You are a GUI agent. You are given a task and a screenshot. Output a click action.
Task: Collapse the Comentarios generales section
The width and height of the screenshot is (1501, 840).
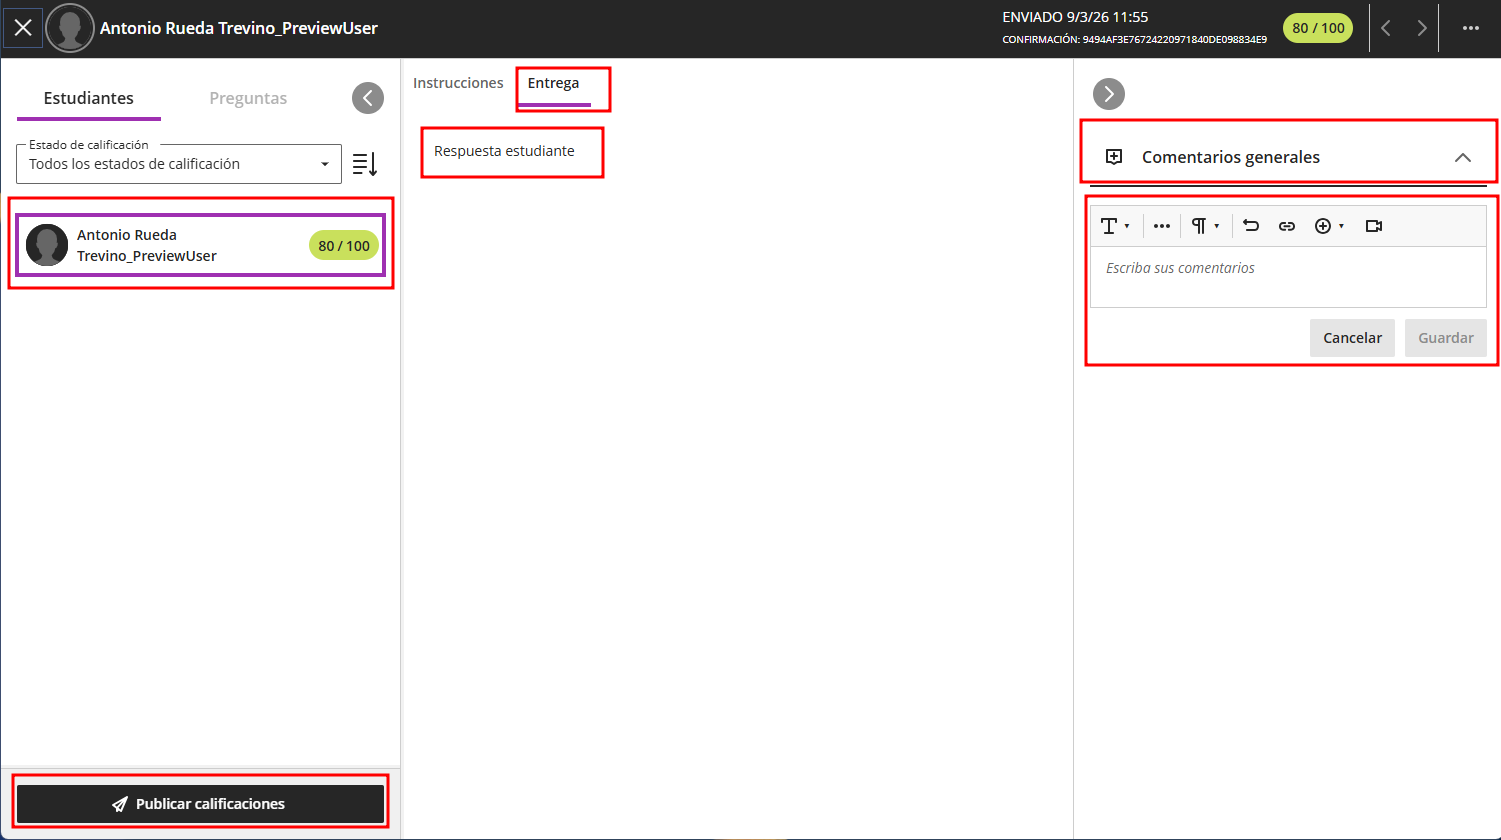1462,157
